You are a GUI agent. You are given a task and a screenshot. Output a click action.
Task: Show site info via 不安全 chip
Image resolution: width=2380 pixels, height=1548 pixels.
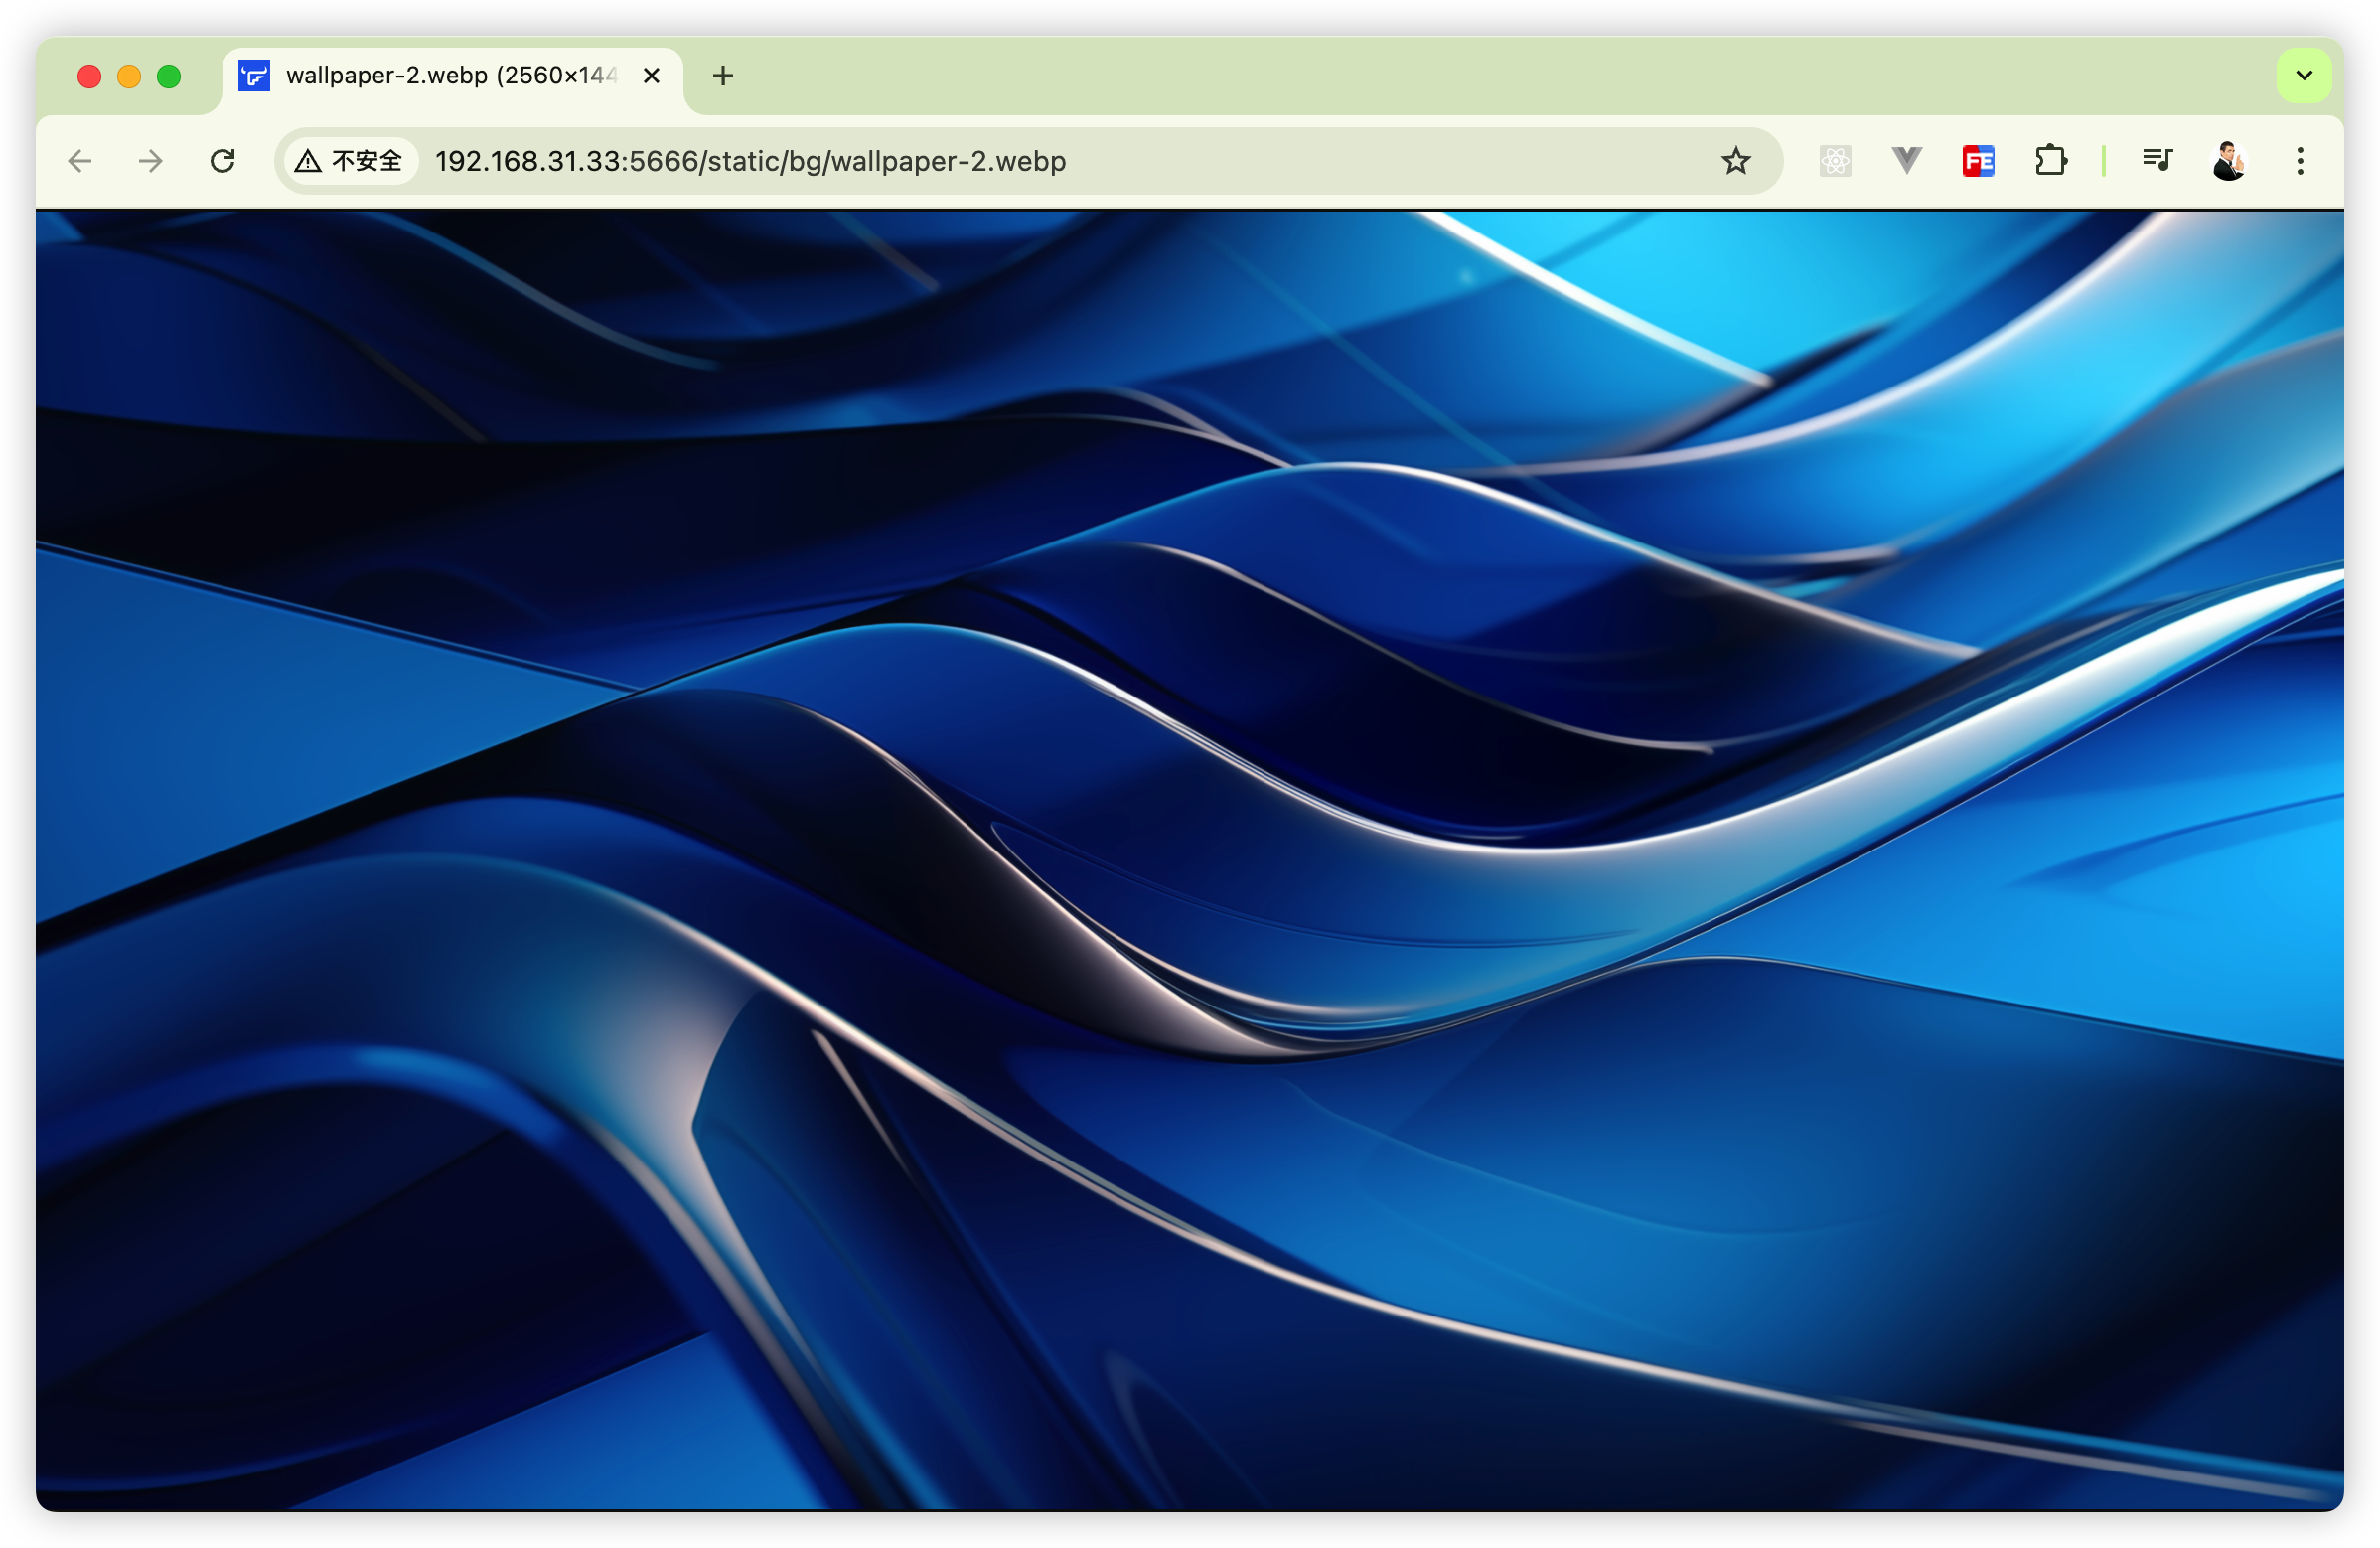[x=350, y=161]
